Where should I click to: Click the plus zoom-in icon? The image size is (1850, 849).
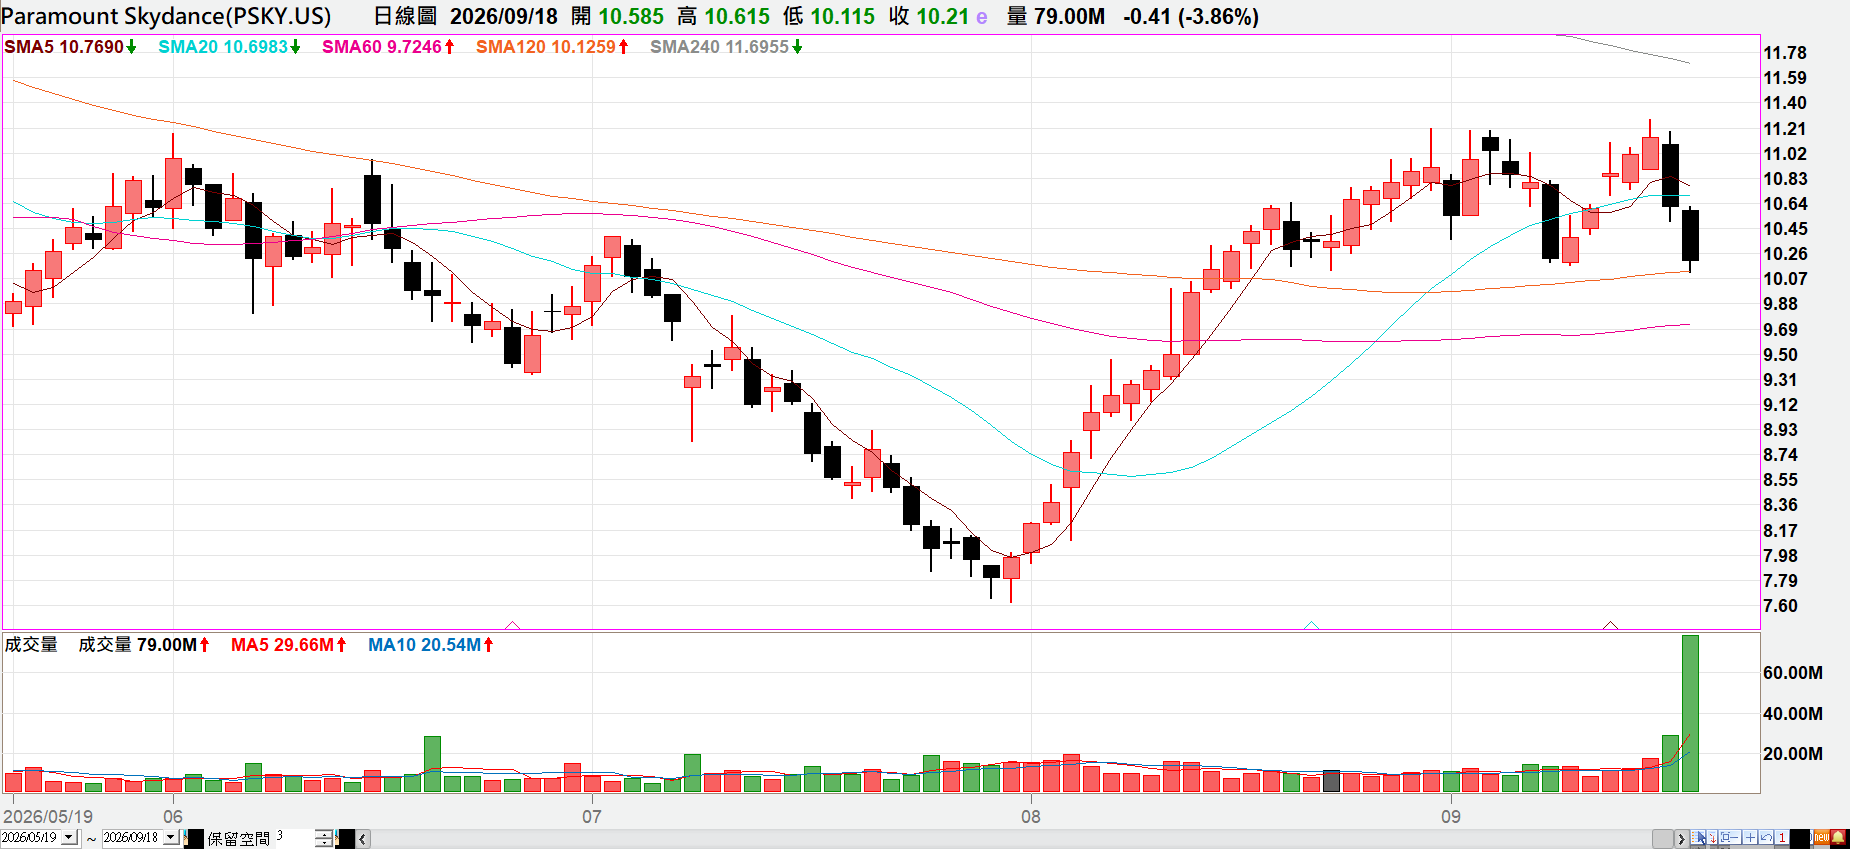[1750, 838]
